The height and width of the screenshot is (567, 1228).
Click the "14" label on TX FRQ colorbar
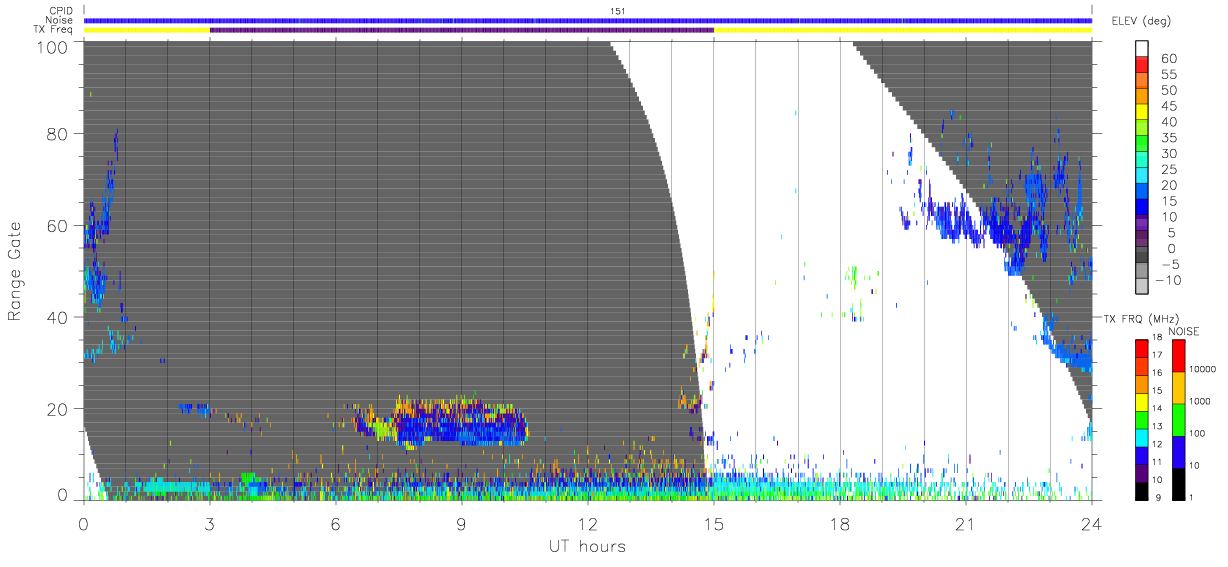click(1157, 408)
